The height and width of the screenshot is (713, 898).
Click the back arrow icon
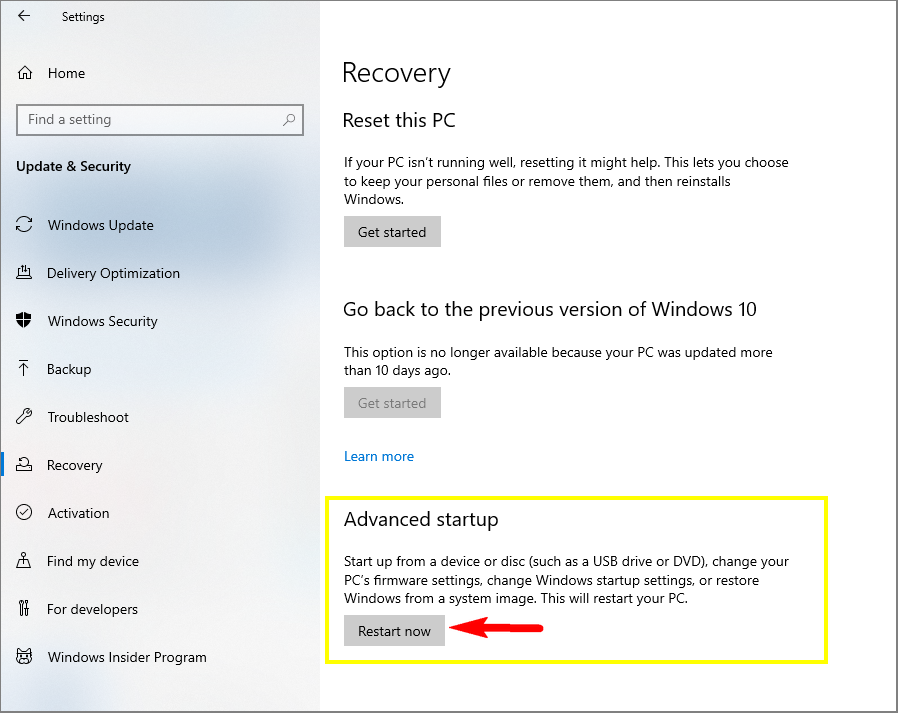tap(23, 16)
